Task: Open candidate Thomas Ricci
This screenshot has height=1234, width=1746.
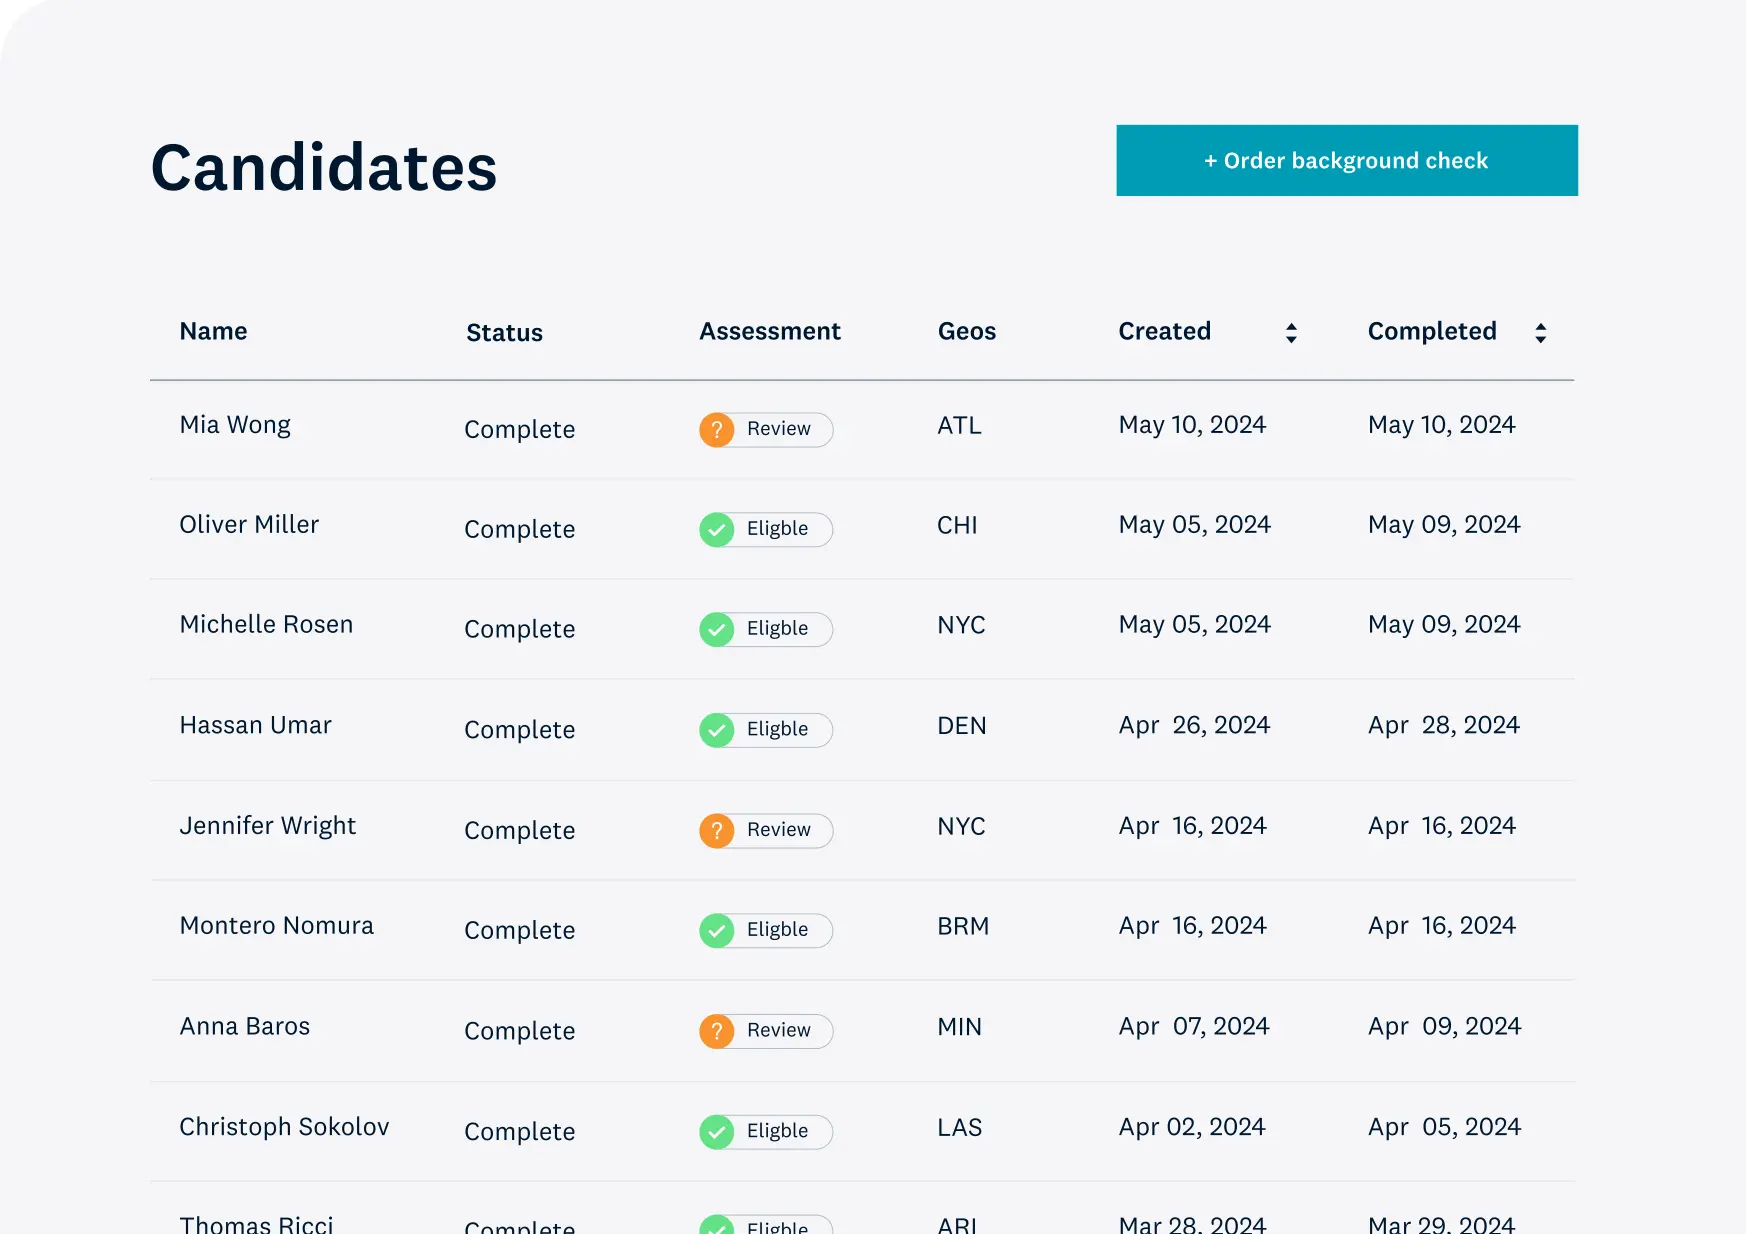Action: pos(256,1224)
